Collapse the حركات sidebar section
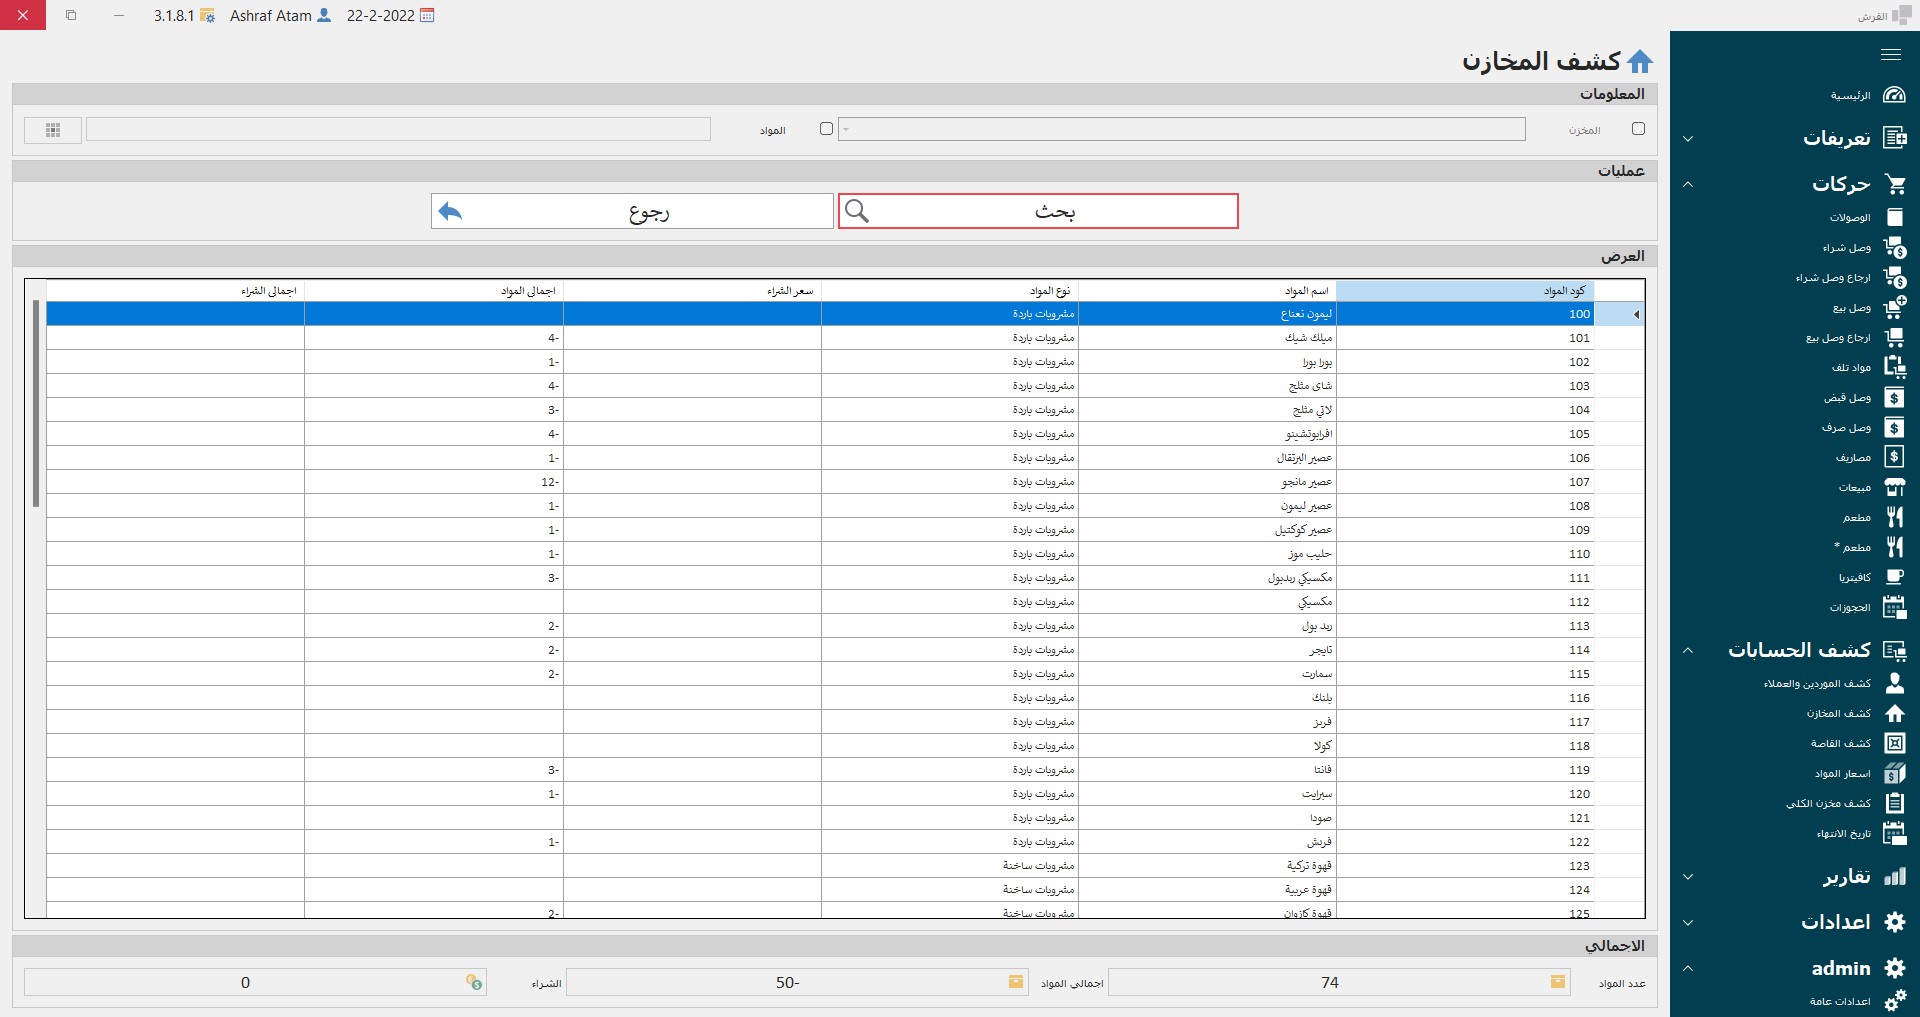 point(1688,185)
